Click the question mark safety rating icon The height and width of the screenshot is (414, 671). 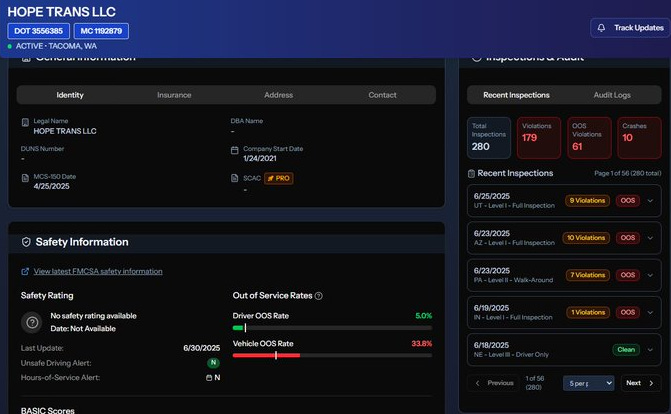[32, 322]
